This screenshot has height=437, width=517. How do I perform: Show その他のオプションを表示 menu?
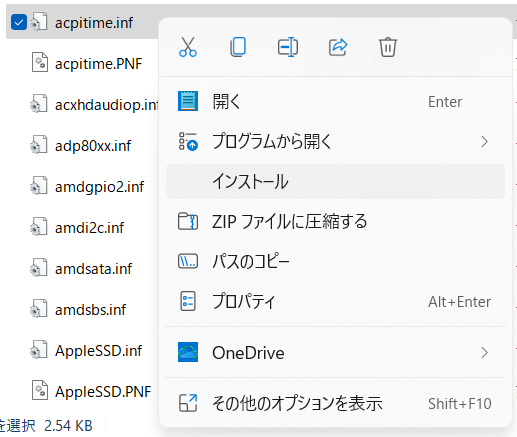click(335, 403)
